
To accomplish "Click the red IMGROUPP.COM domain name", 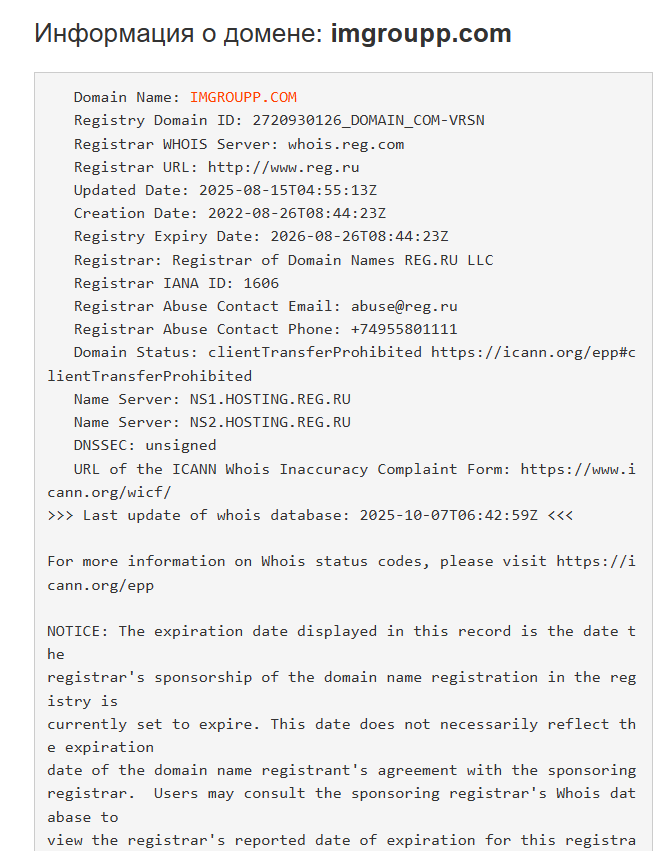I will pos(243,97).
